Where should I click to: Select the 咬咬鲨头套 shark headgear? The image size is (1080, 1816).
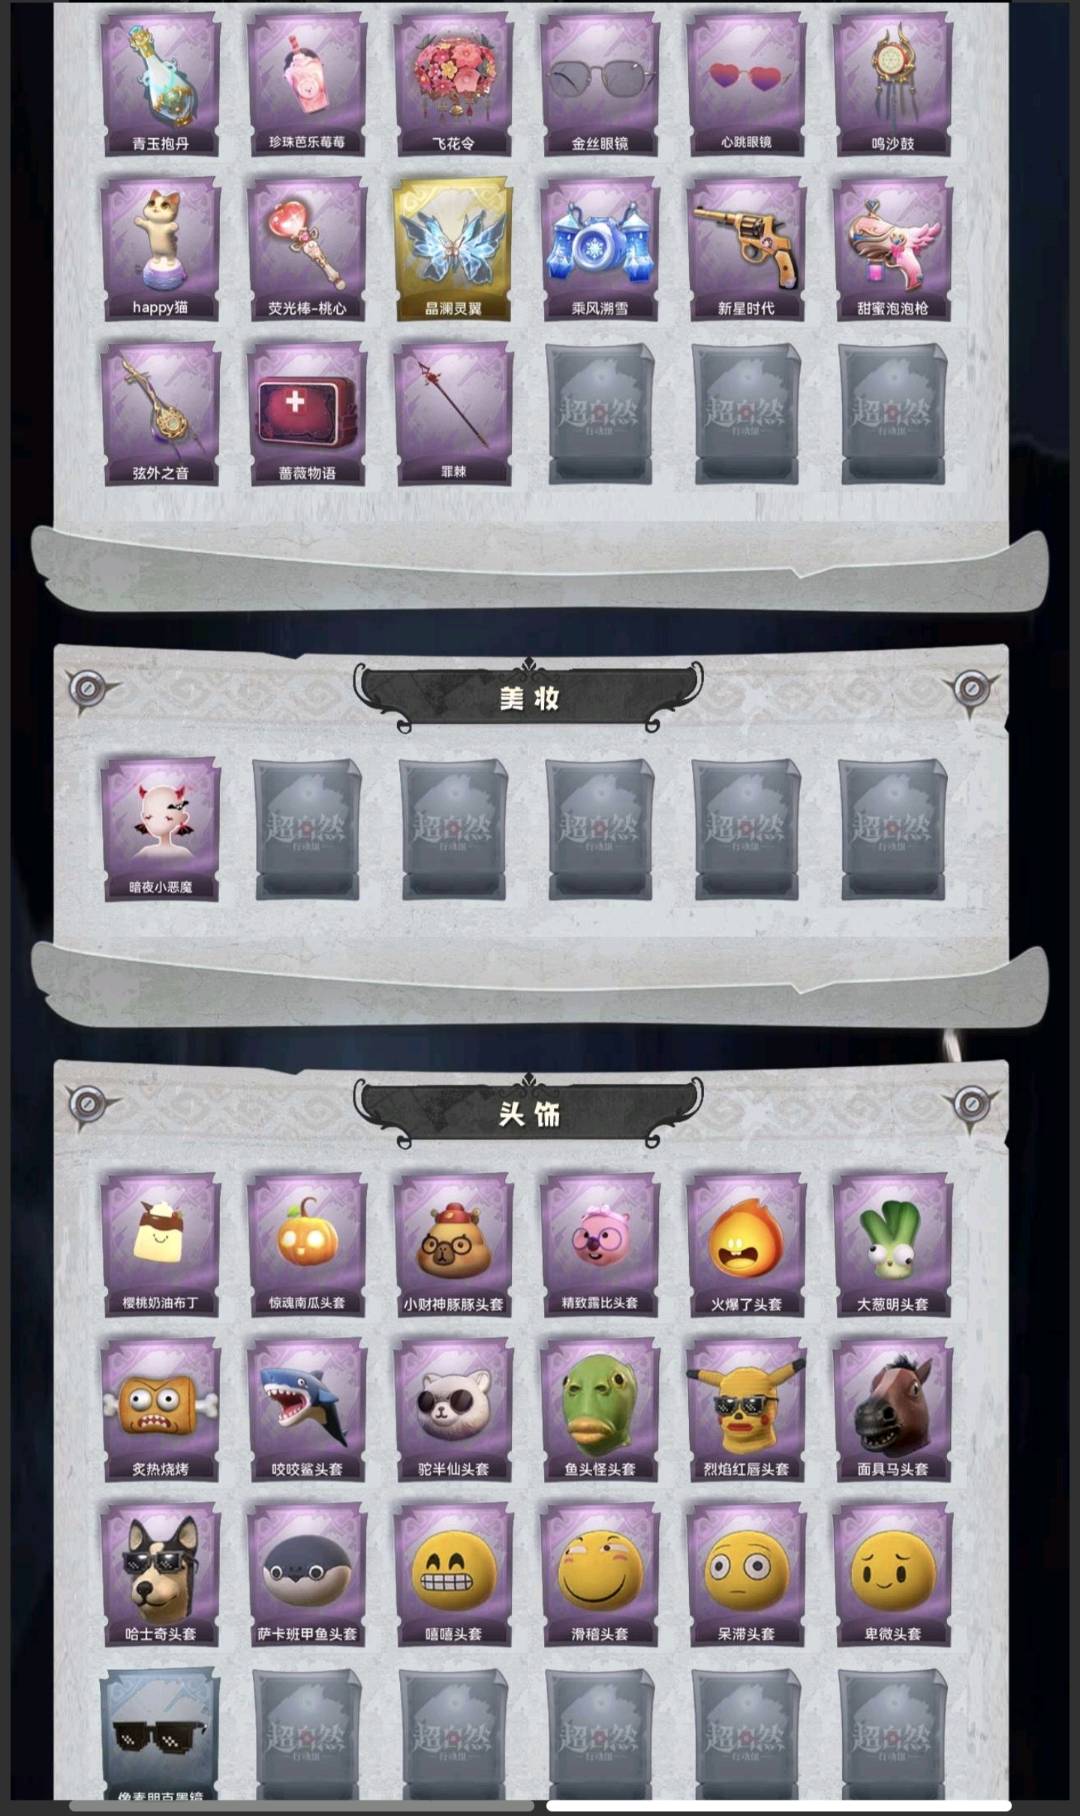coord(307,1410)
